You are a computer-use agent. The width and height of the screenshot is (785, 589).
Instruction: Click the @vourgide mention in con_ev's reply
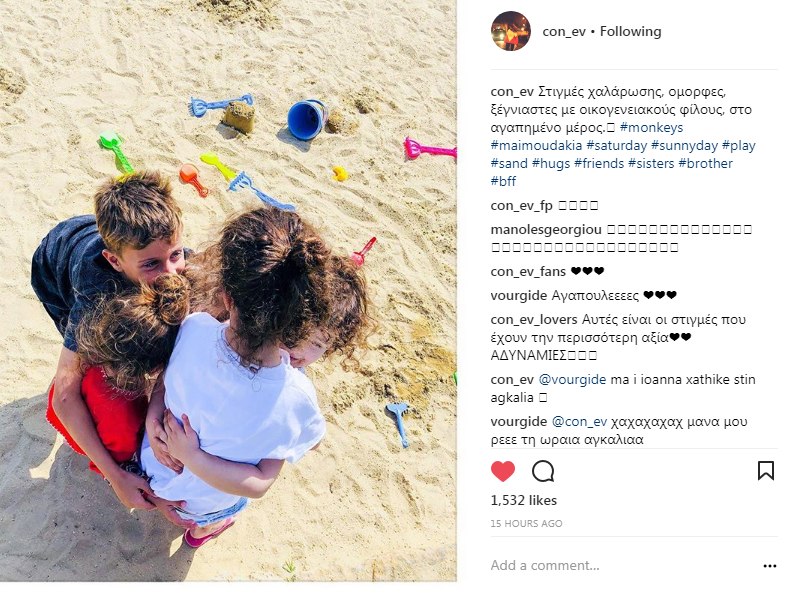pos(572,380)
